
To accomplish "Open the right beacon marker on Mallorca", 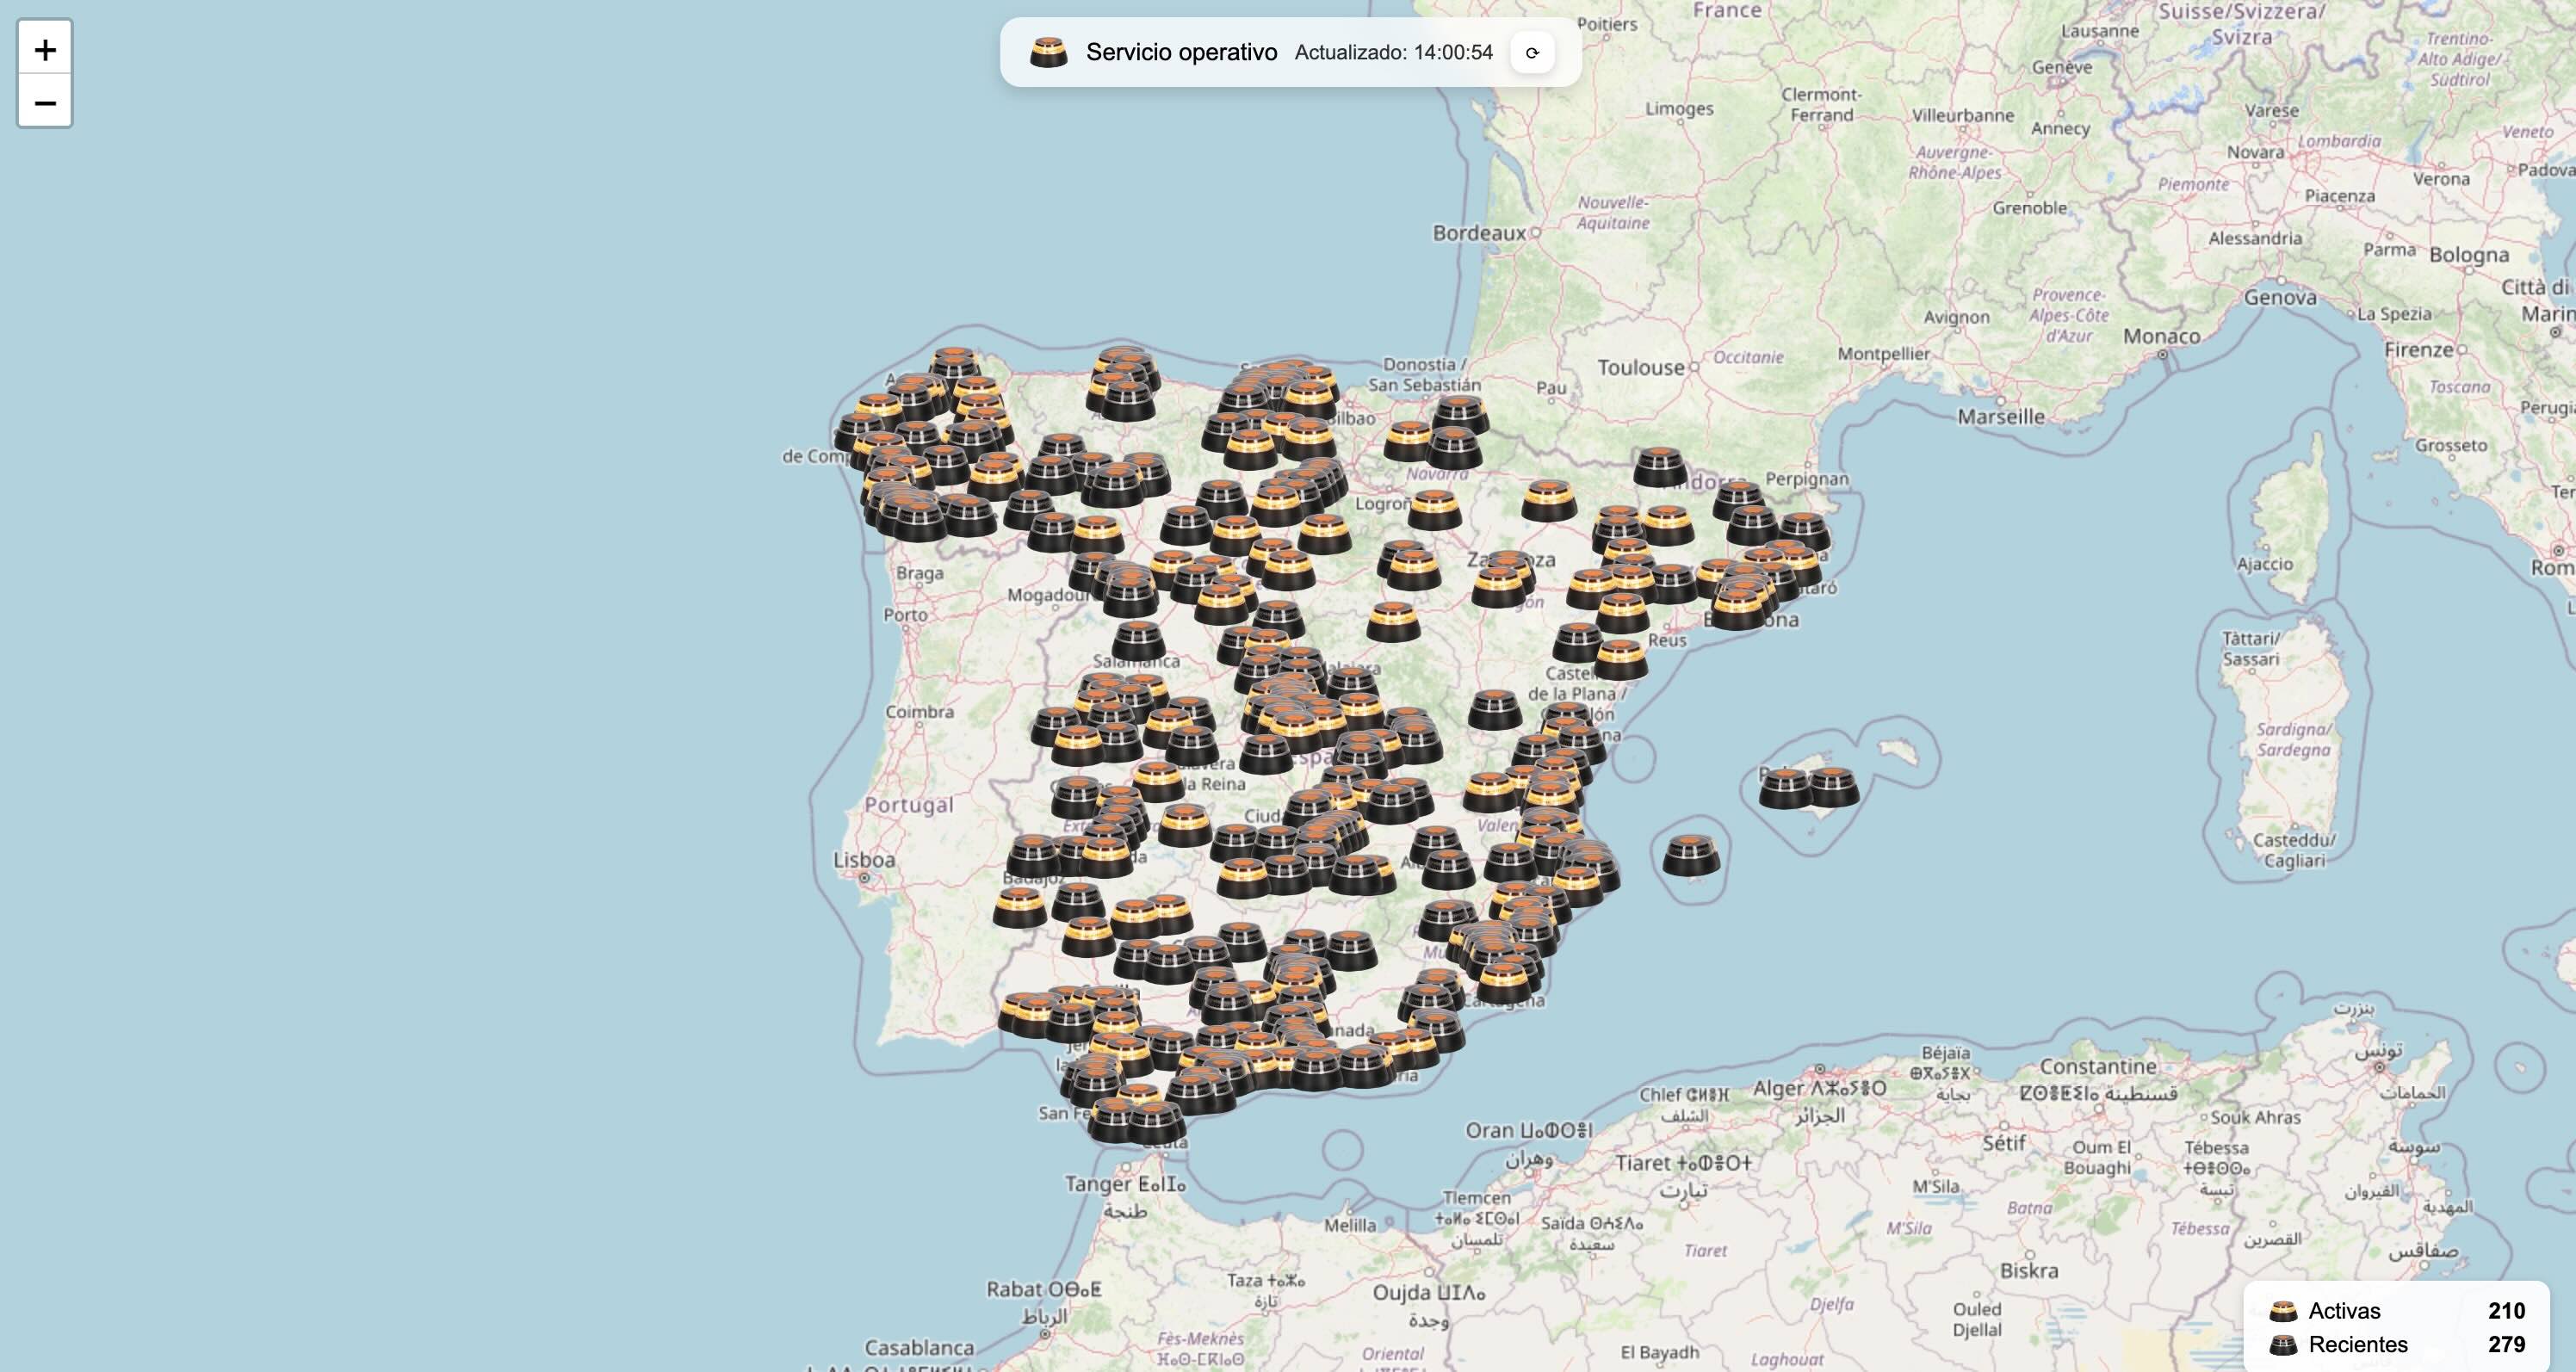I will point(1833,788).
